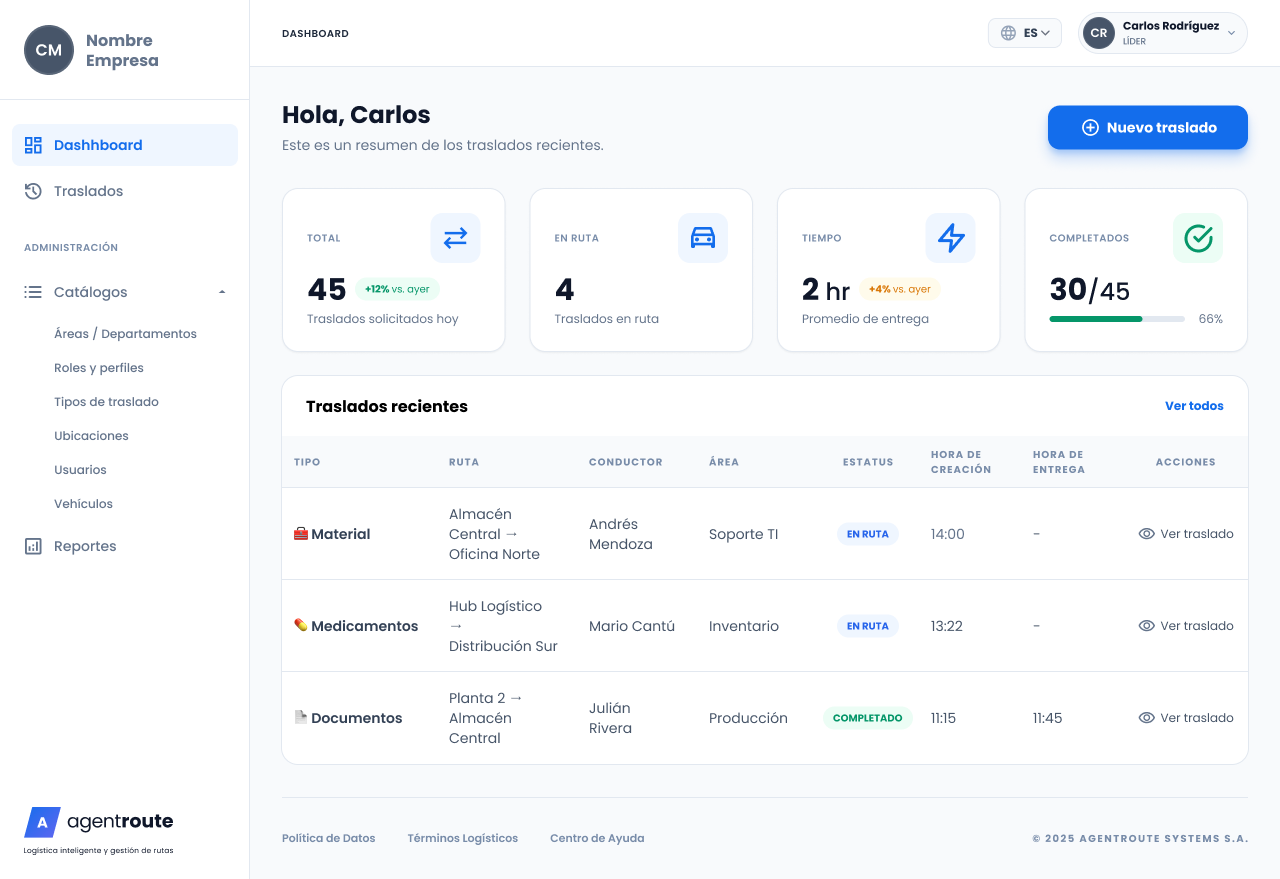Click the Reportes chart icon
1280x879 pixels.
(33, 546)
